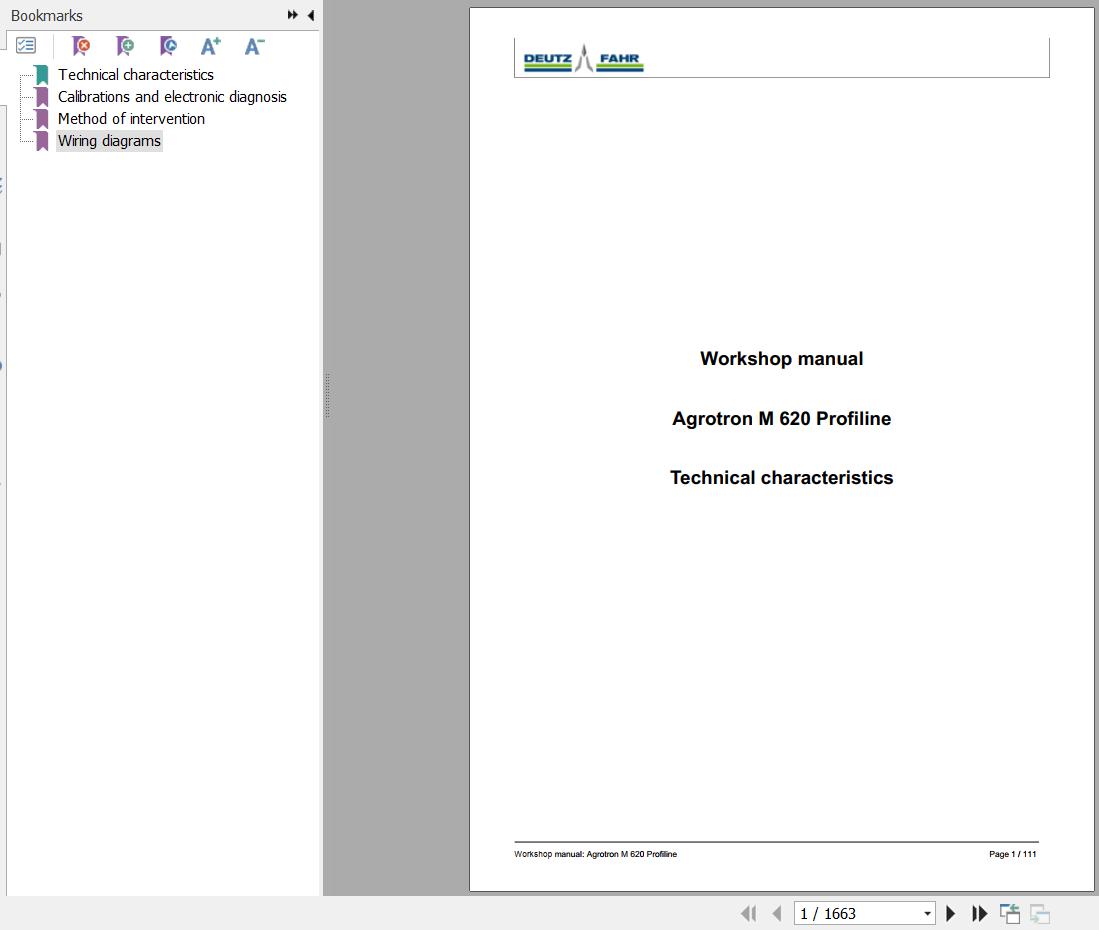
Task: Go to Calibrations and electronic diagnosis bookmark
Action: coord(172,97)
